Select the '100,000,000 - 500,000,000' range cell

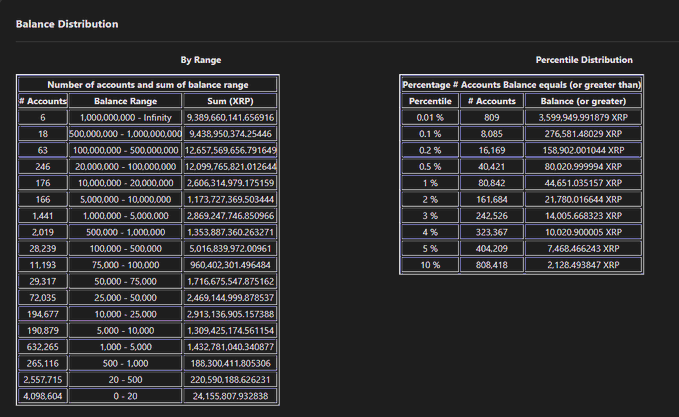[125, 150]
